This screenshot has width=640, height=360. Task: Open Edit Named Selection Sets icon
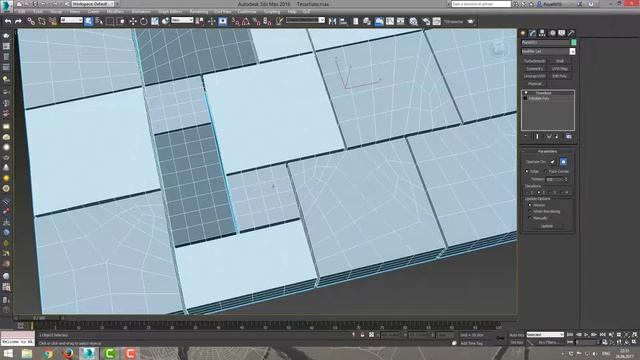point(279,21)
